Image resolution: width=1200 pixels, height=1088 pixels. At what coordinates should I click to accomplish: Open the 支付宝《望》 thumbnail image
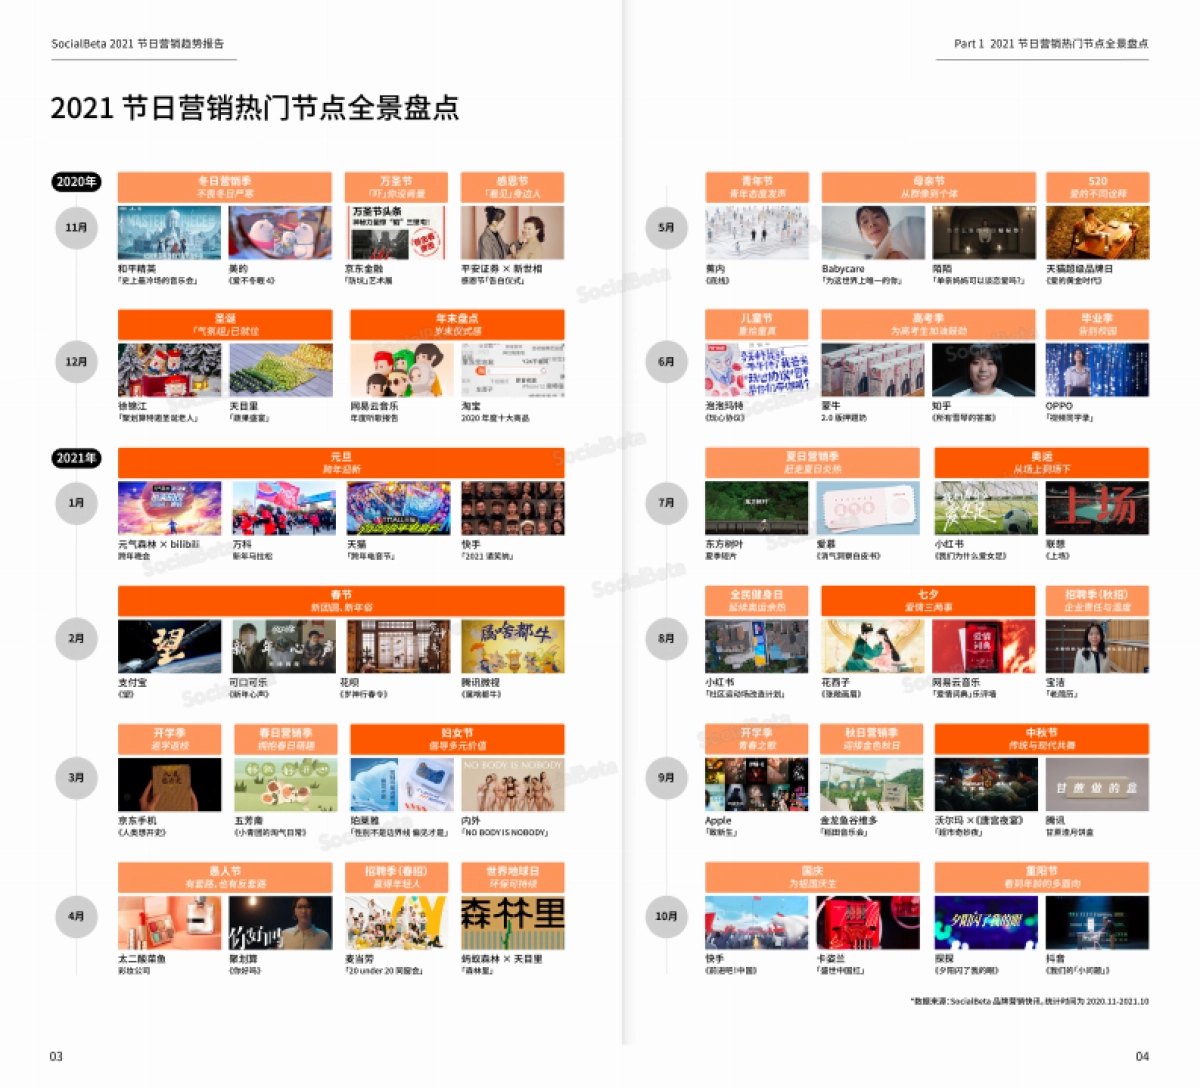tap(169, 646)
